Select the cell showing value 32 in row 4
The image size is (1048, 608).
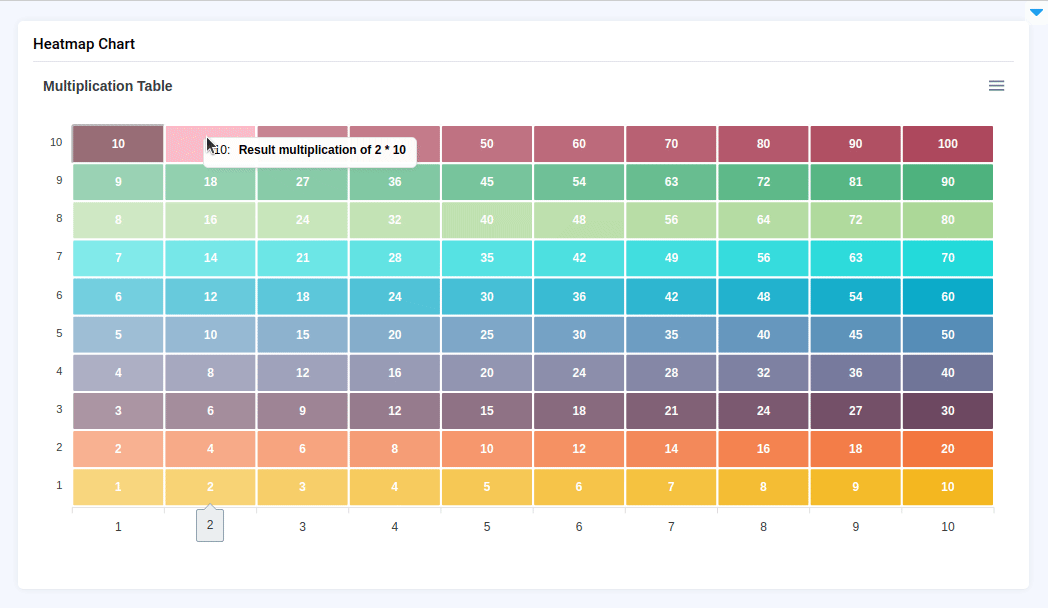tap(763, 373)
